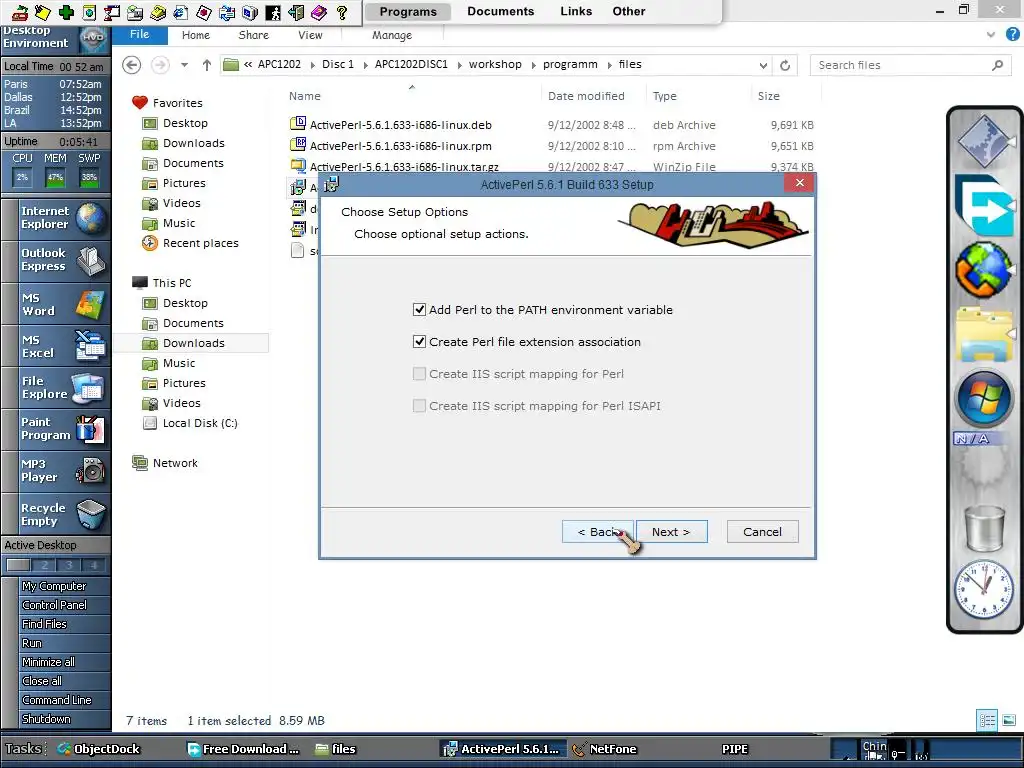Launch Internet Explorer from the left sidebar
Image resolution: width=1024 pixels, height=768 pixels.
tap(56, 218)
